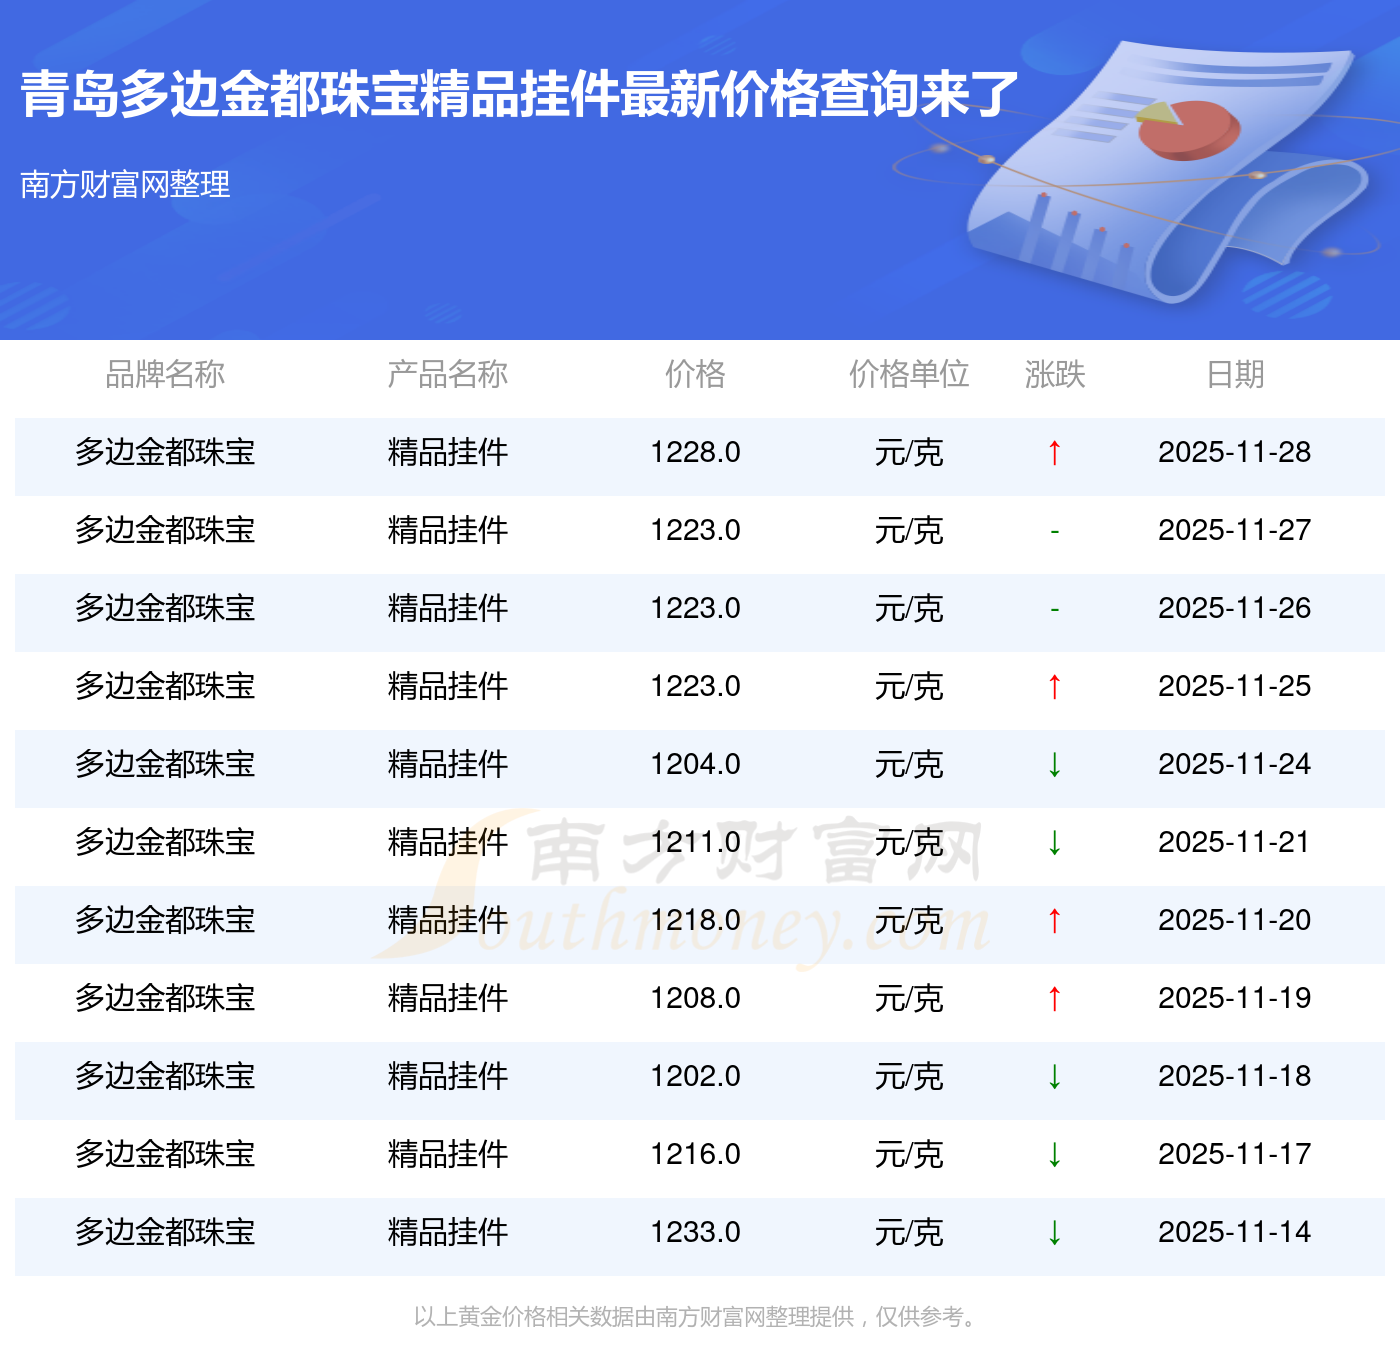Viewport: 1400px width, 1362px height.
Task: Click the 南方财富网整理 subtitle text
Action: 125,184
